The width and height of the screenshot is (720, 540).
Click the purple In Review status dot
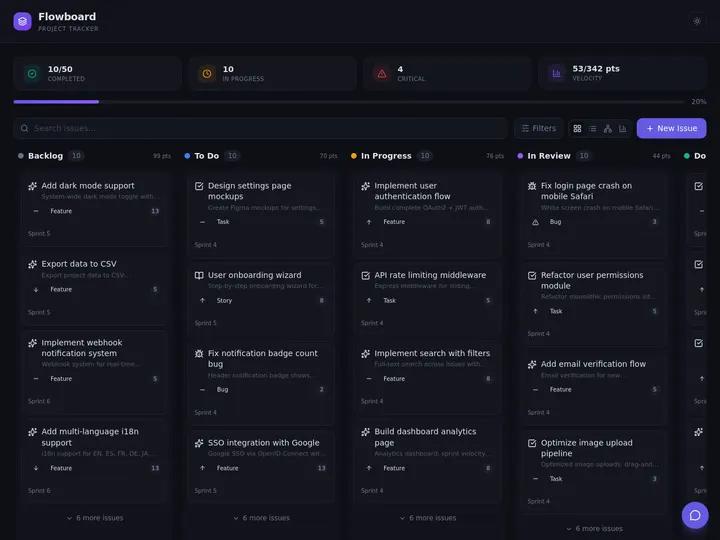(520, 156)
